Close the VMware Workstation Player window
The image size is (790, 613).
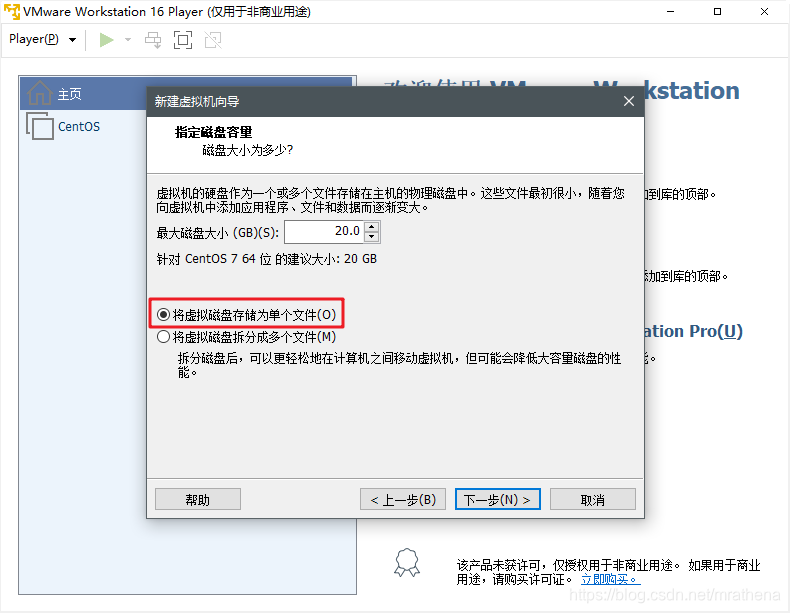[764, 12]
